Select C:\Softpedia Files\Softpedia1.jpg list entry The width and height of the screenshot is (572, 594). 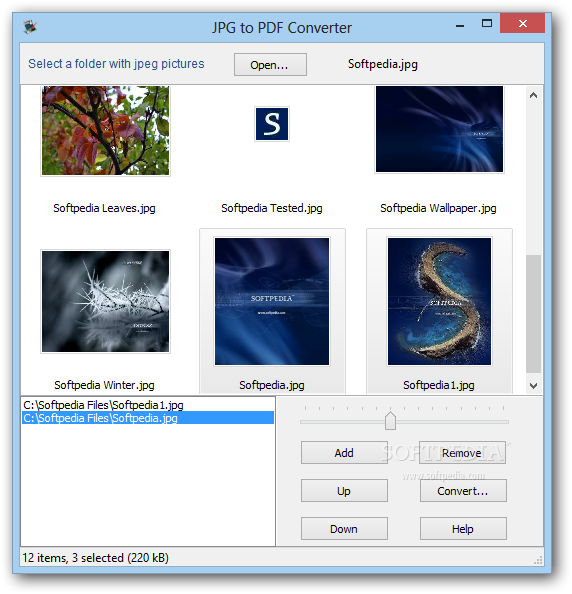148,405
